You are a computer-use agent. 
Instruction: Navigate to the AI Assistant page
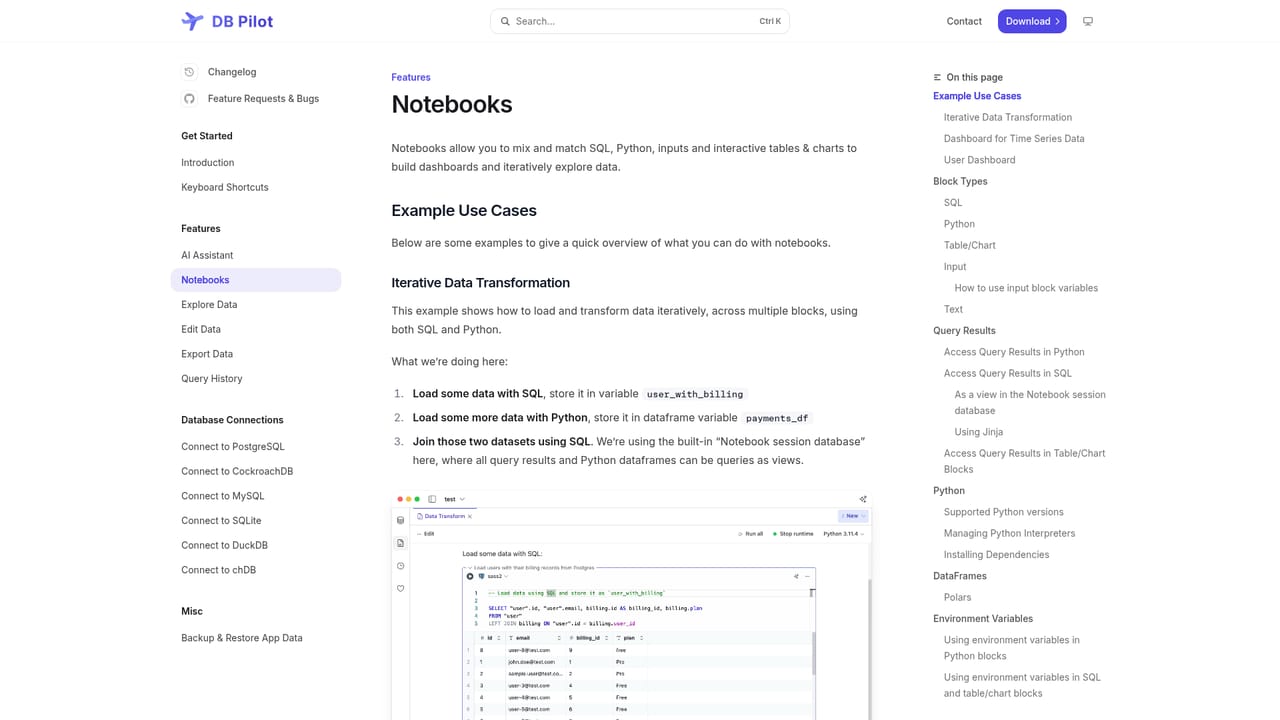point(207,256)
